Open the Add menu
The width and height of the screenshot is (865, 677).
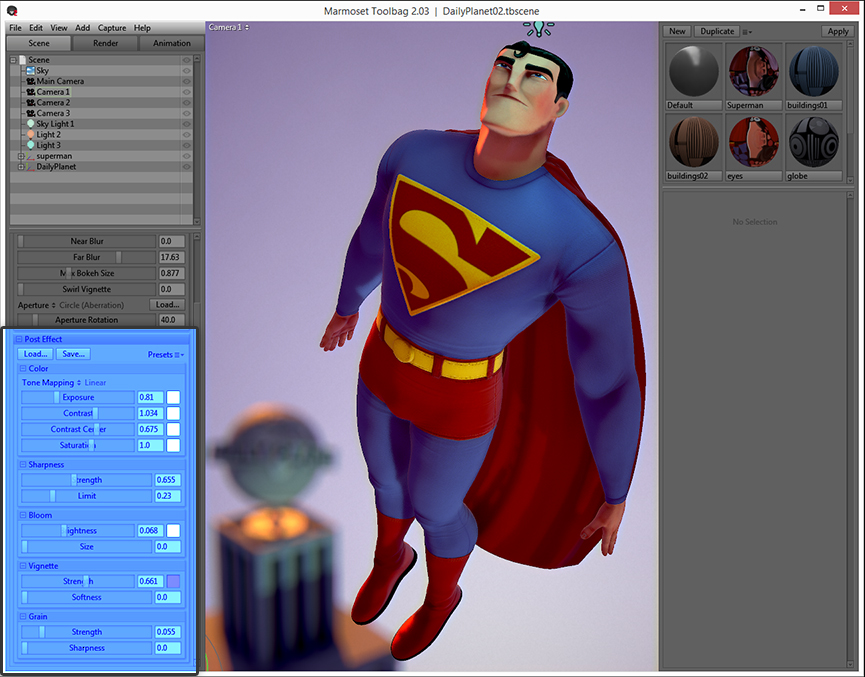click(x=83, y=28)
